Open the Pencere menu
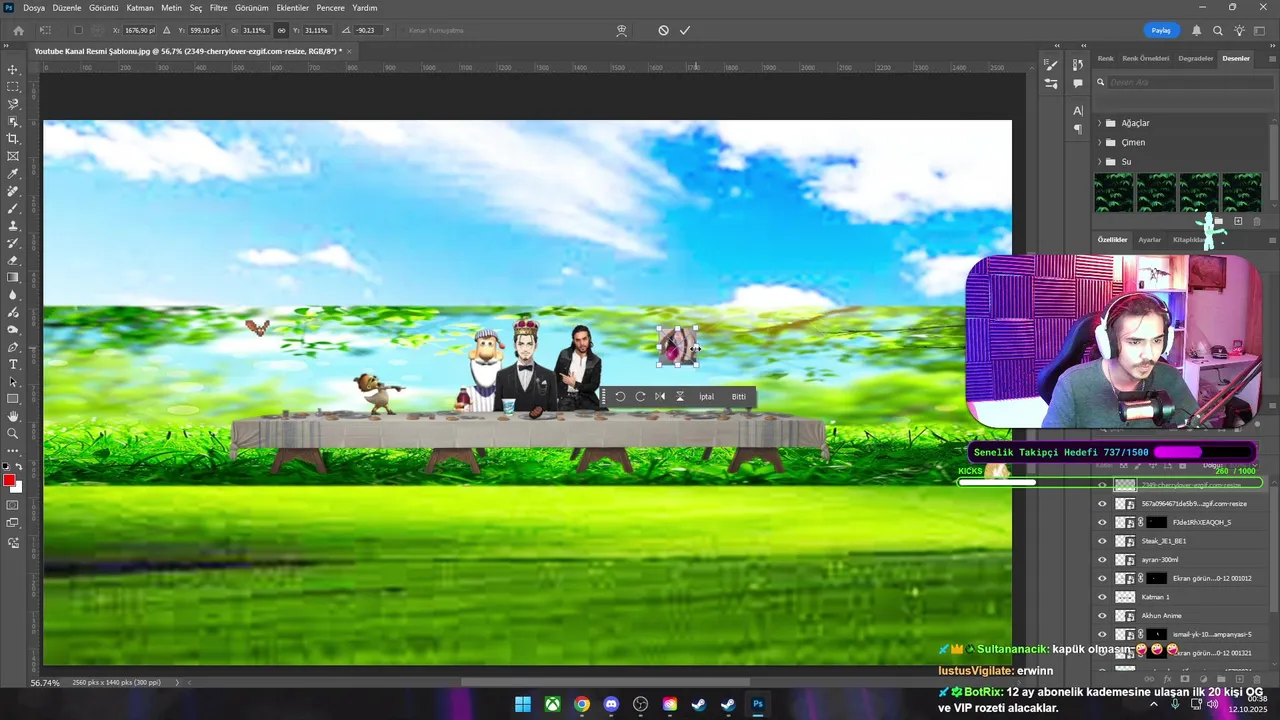Viewport: 1280px width, 720px height. click(331, 7)
